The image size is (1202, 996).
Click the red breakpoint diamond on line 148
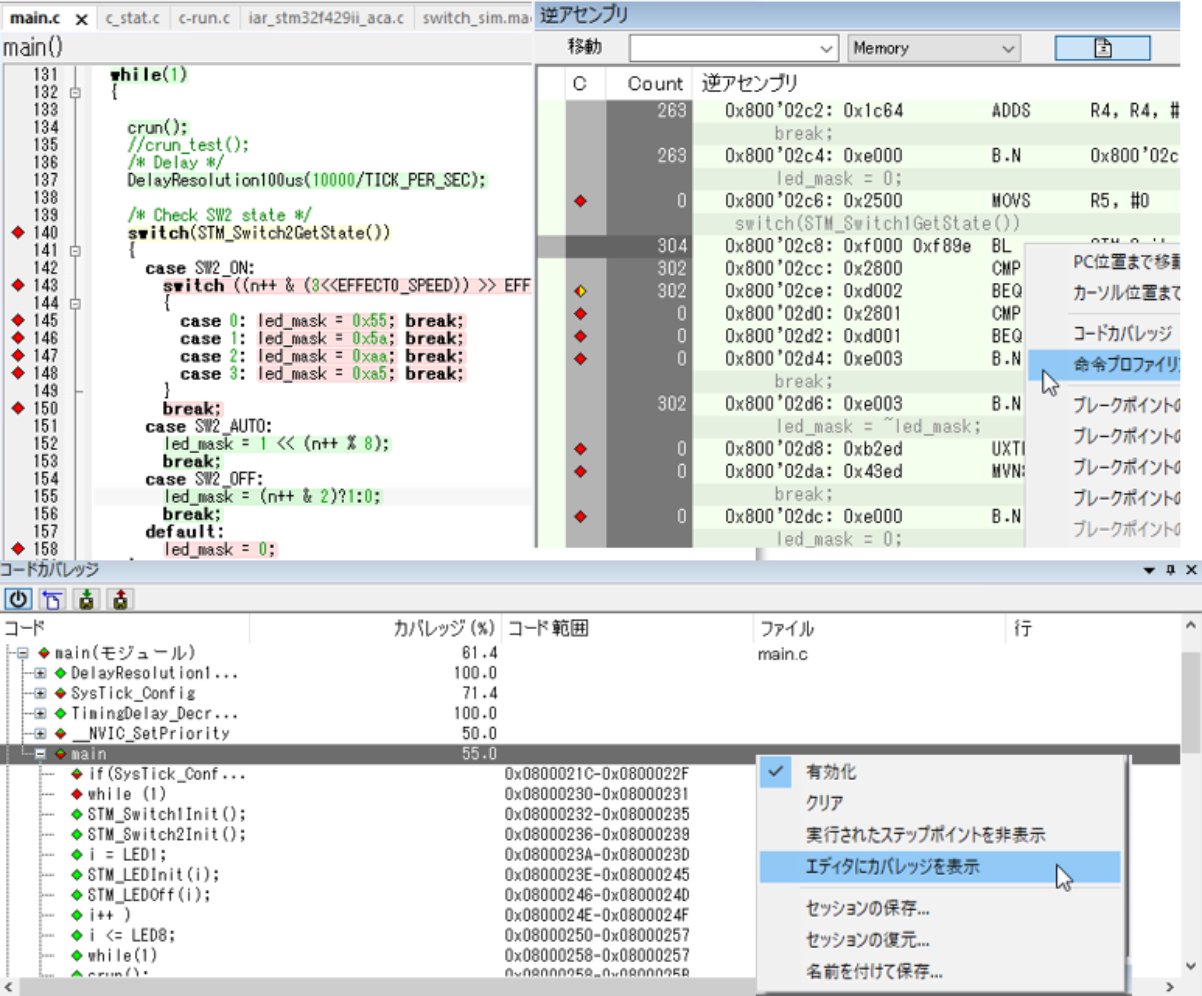click(x=16, y=373)
